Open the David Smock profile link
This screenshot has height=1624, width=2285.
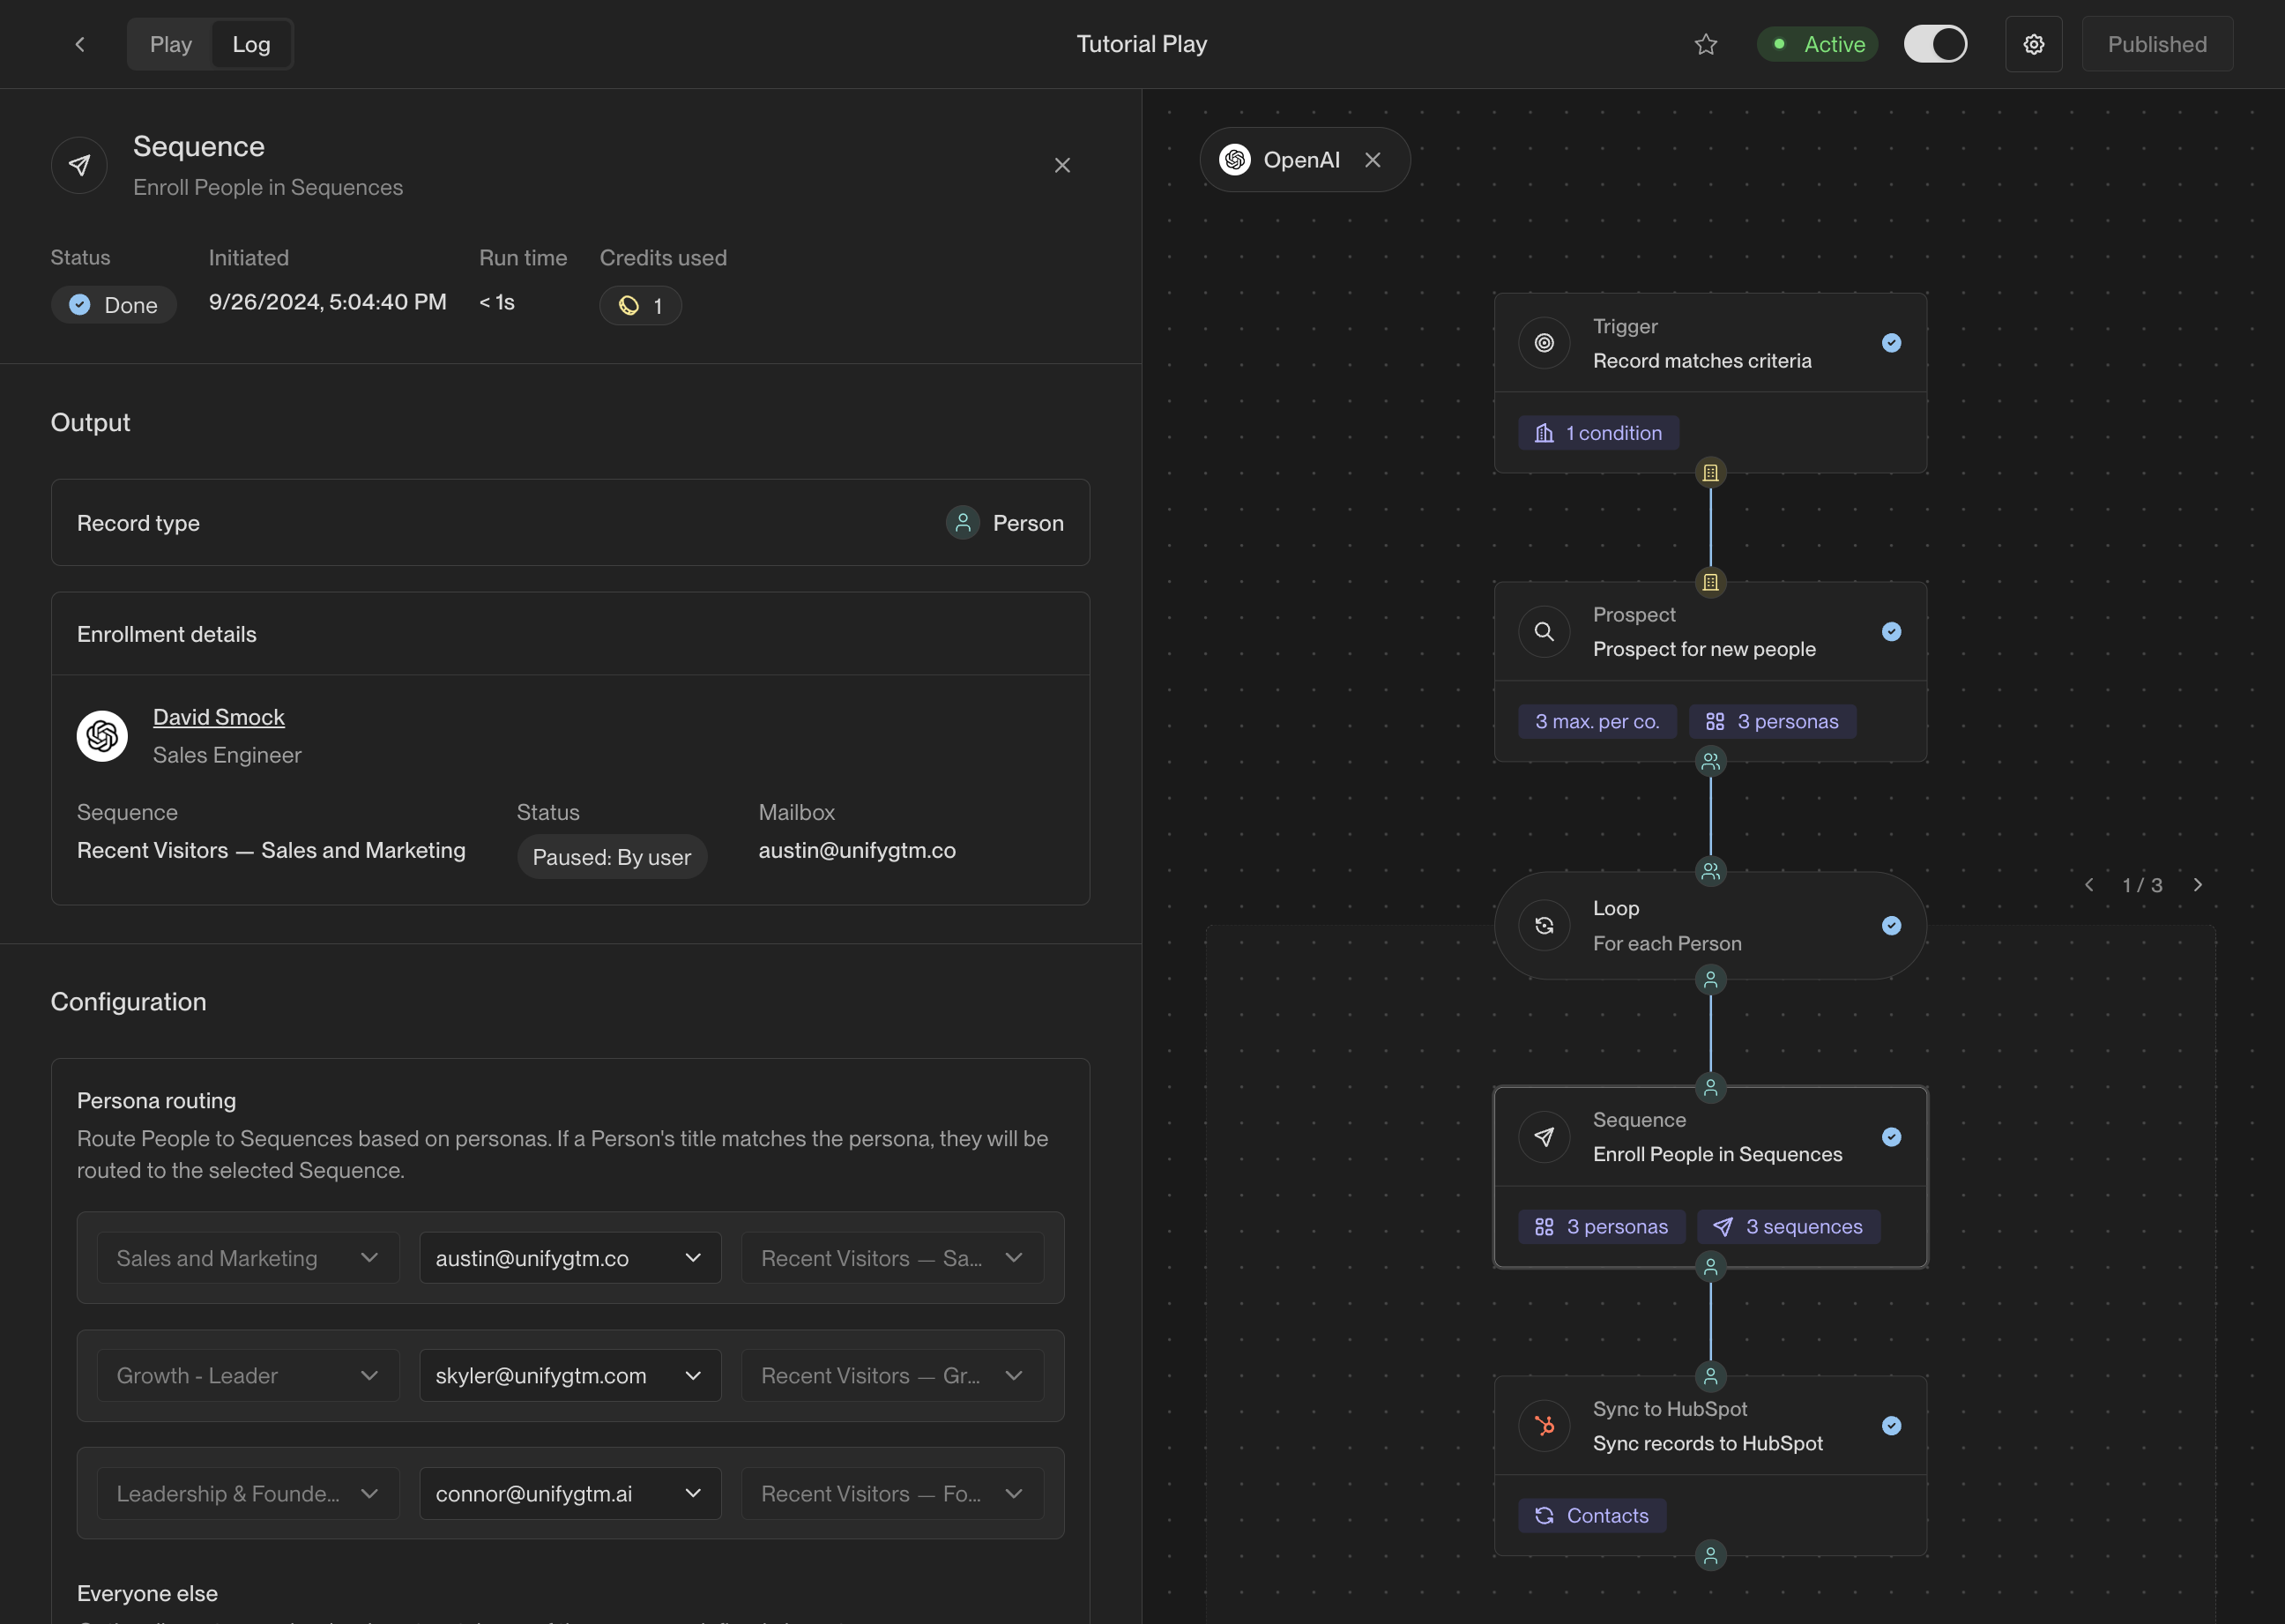(x=219, y=717)
